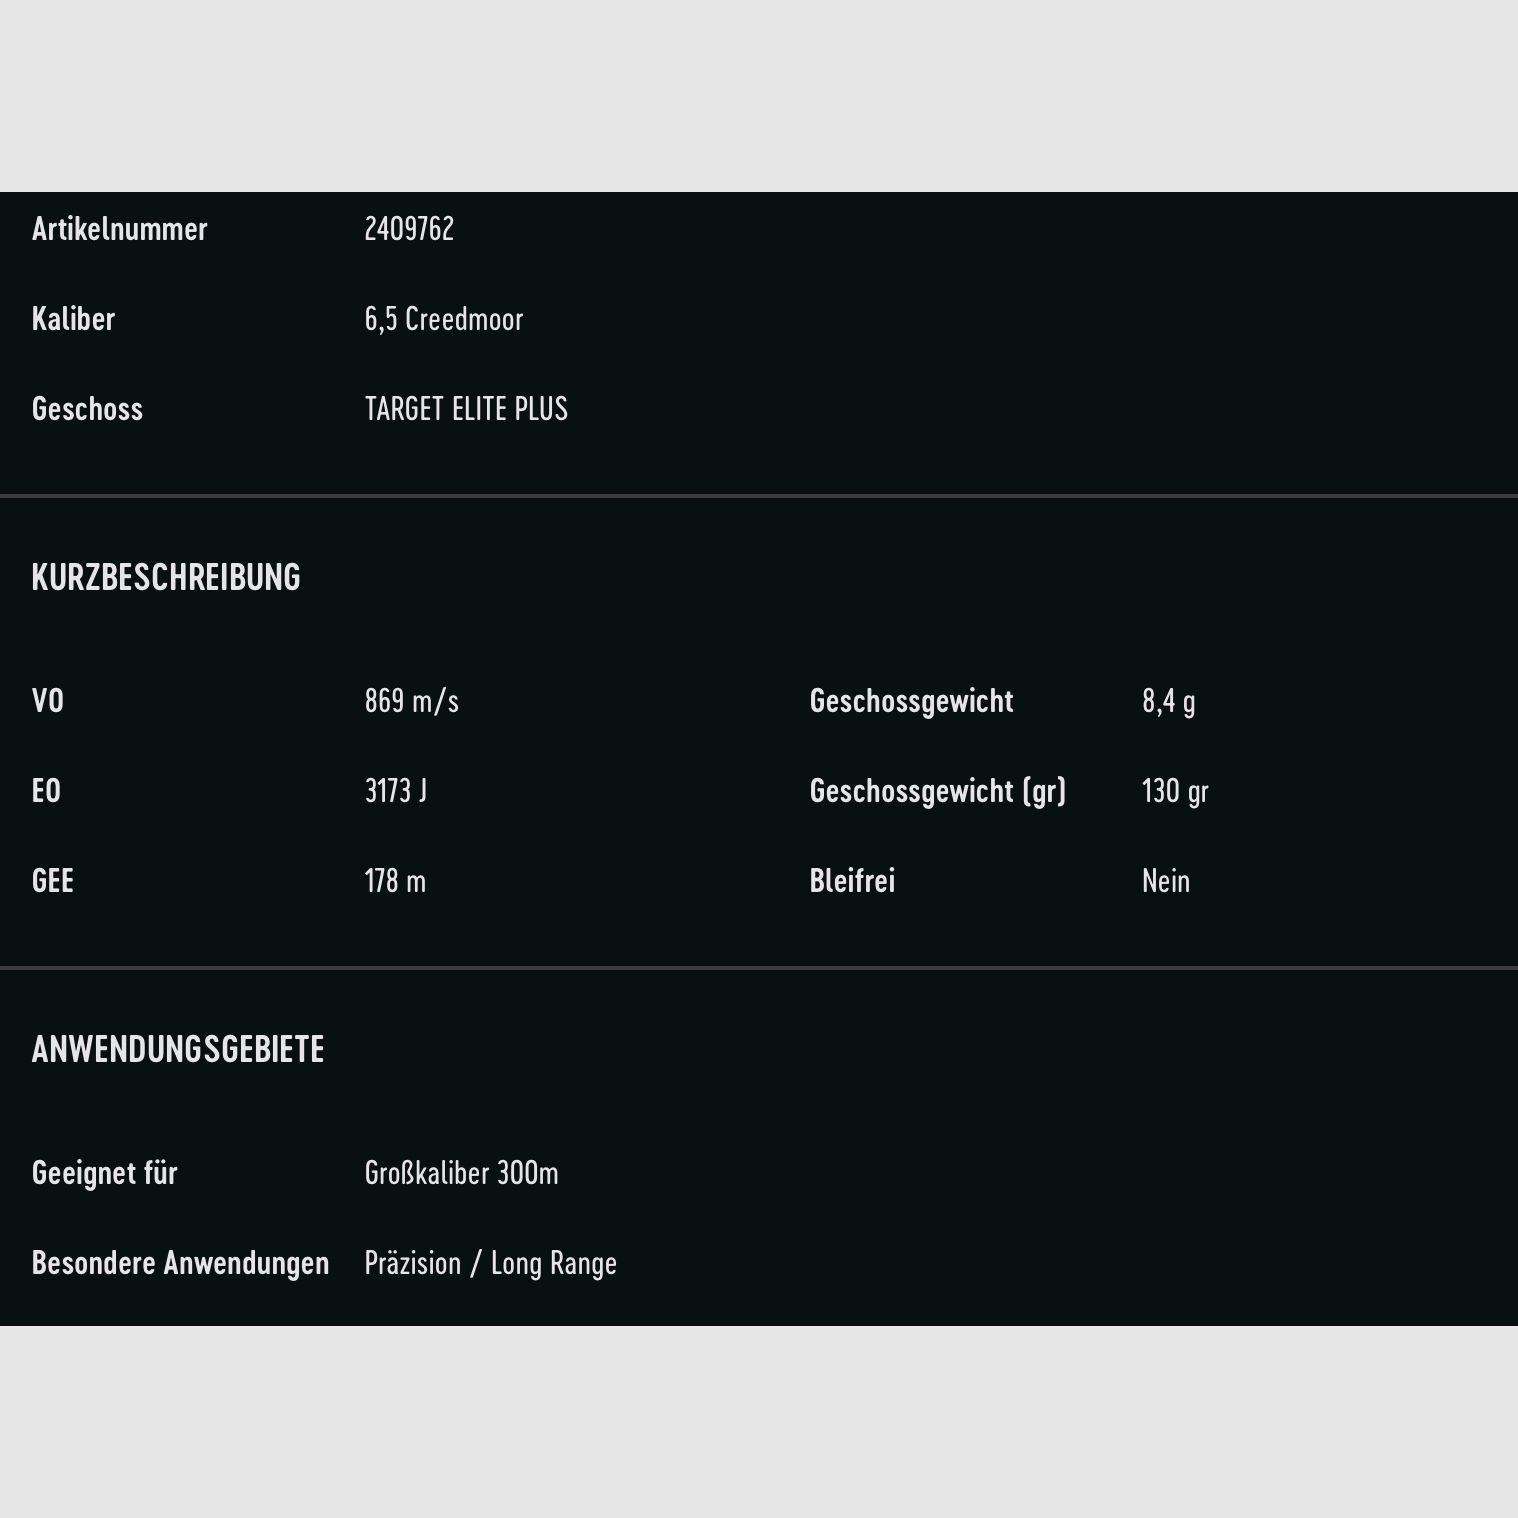Select the Nein value beside Bleifrei
Screen dimensions: 1518x1518
coord(1166,881)
